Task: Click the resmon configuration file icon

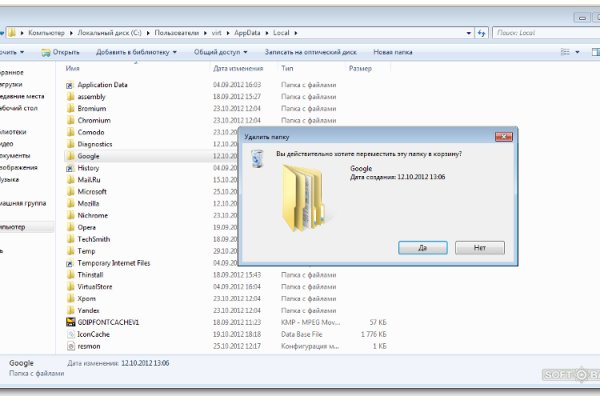Action: click(x=70, y=346)
